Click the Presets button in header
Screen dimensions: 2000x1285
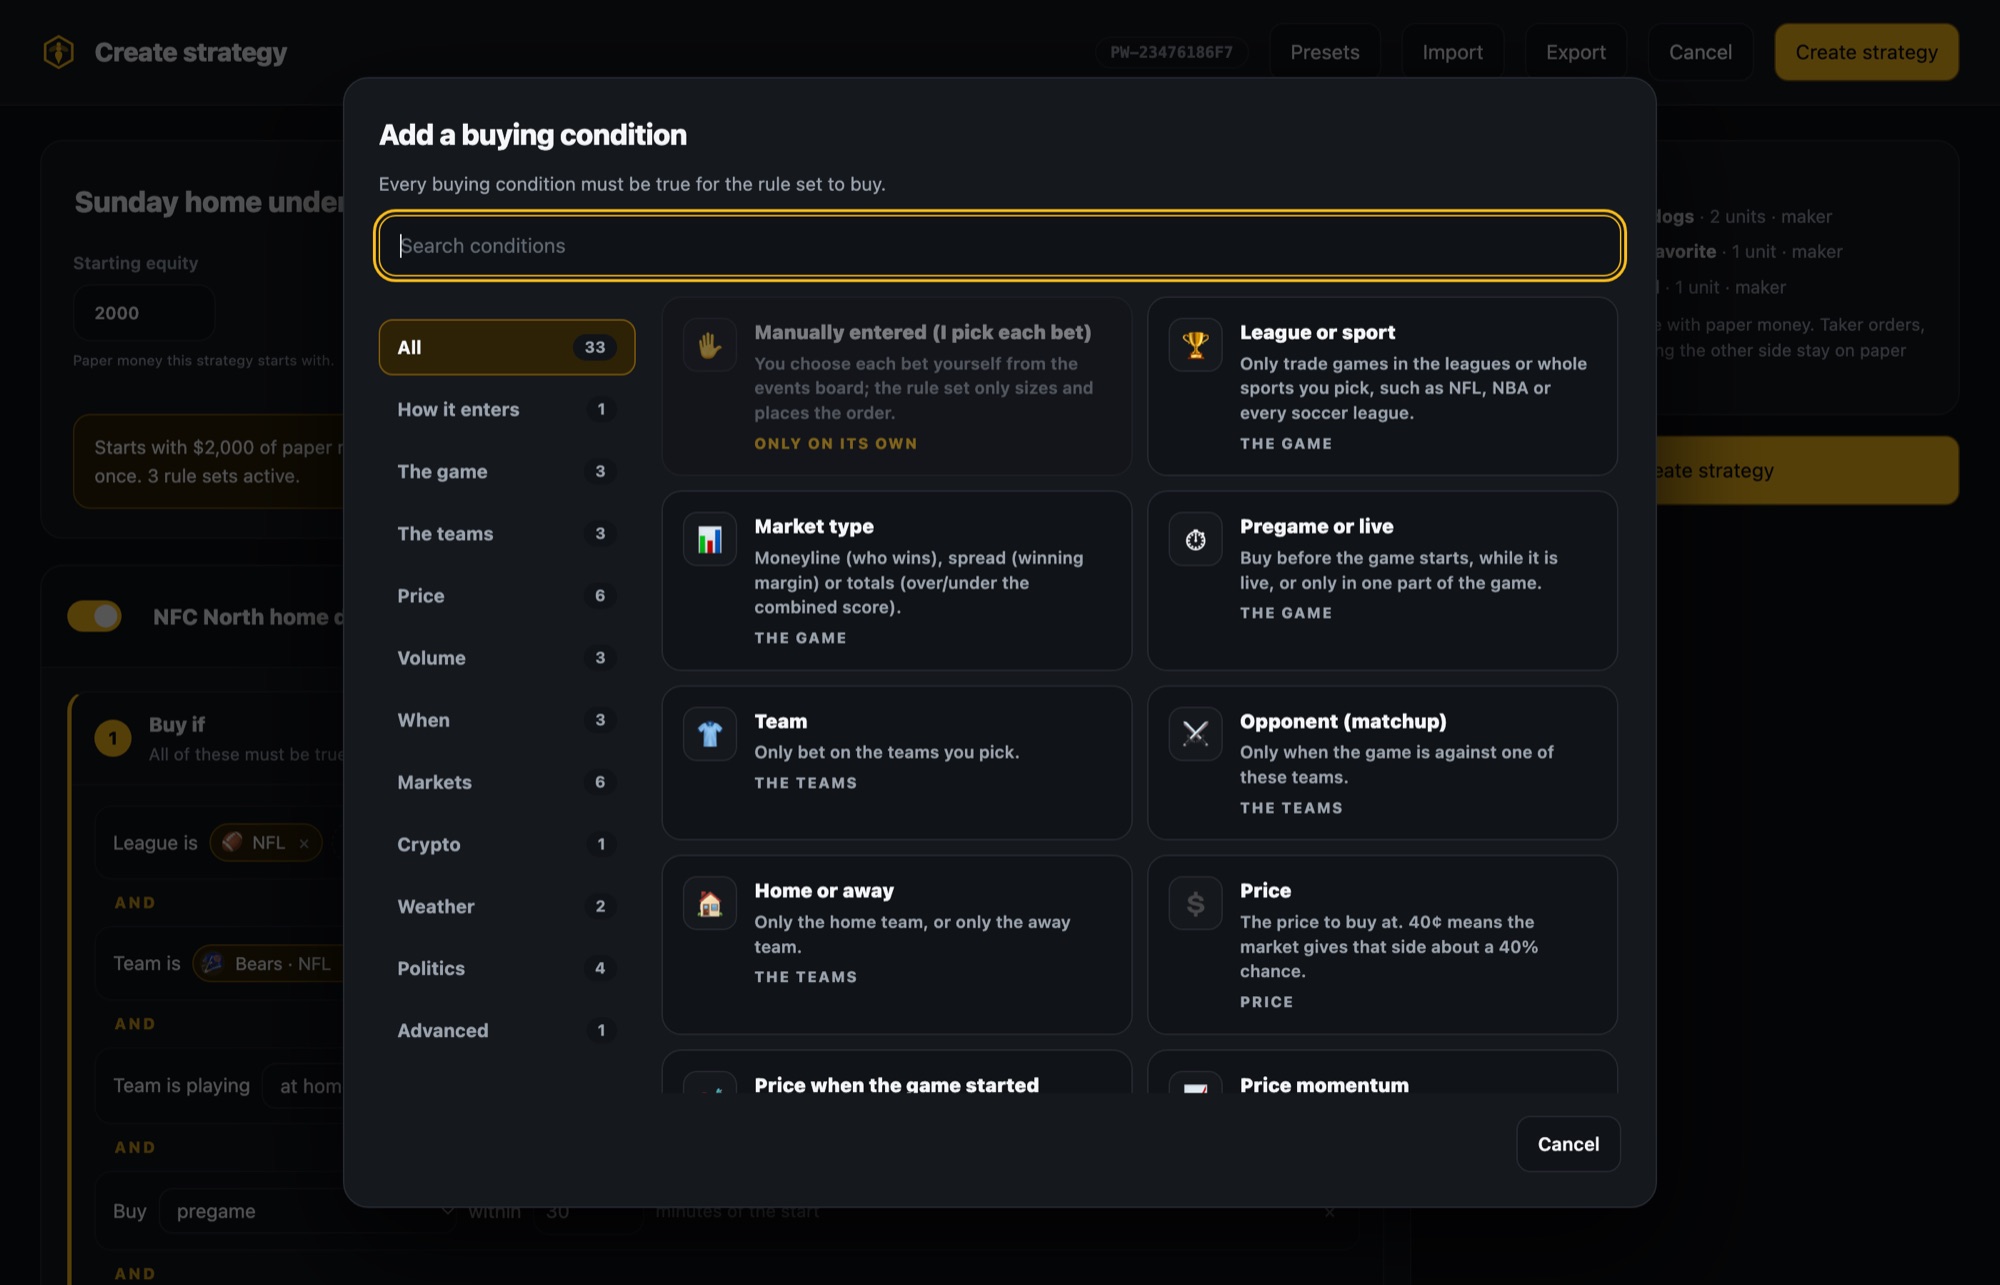coord(1325,52)
